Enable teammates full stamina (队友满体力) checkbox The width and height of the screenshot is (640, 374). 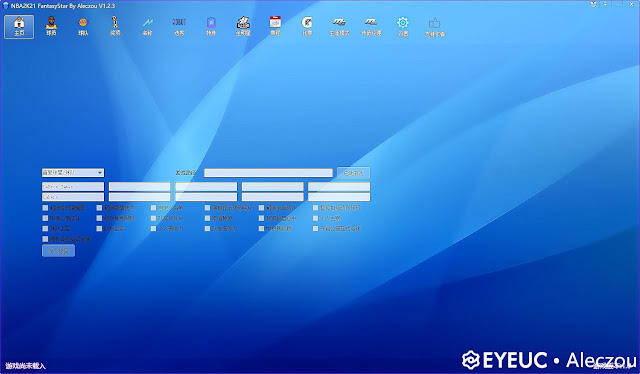(x=207, y=229)
